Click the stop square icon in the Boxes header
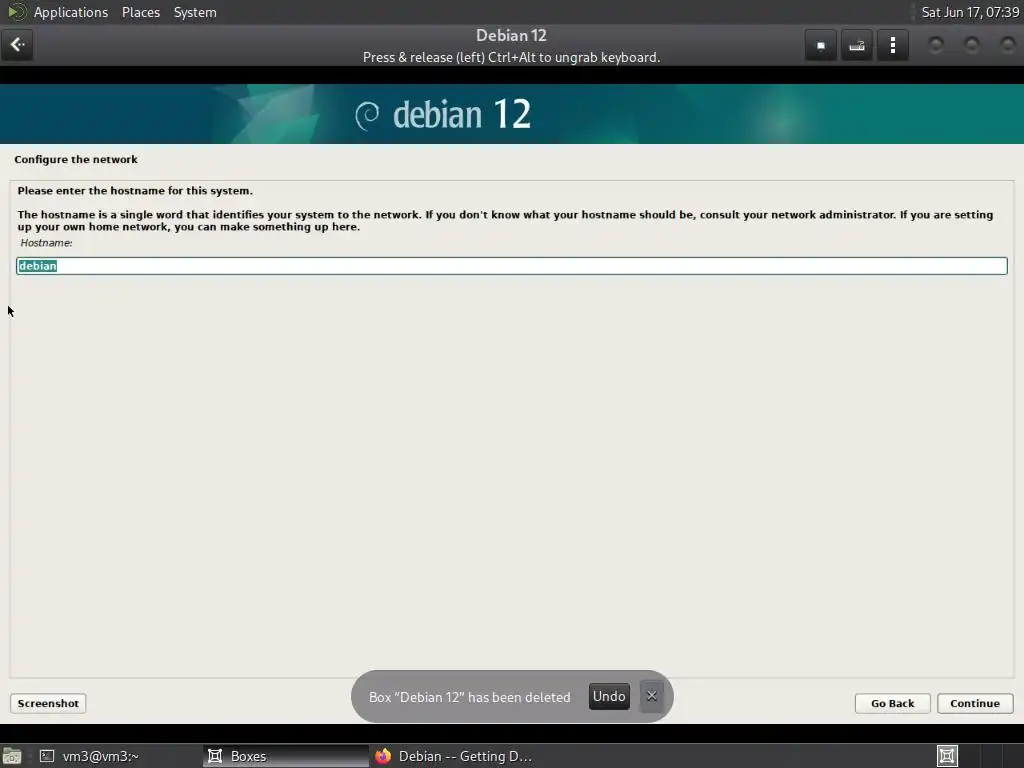Viewport: 1024px width, 768px height. pyautogui.click(x=821, y=45)
